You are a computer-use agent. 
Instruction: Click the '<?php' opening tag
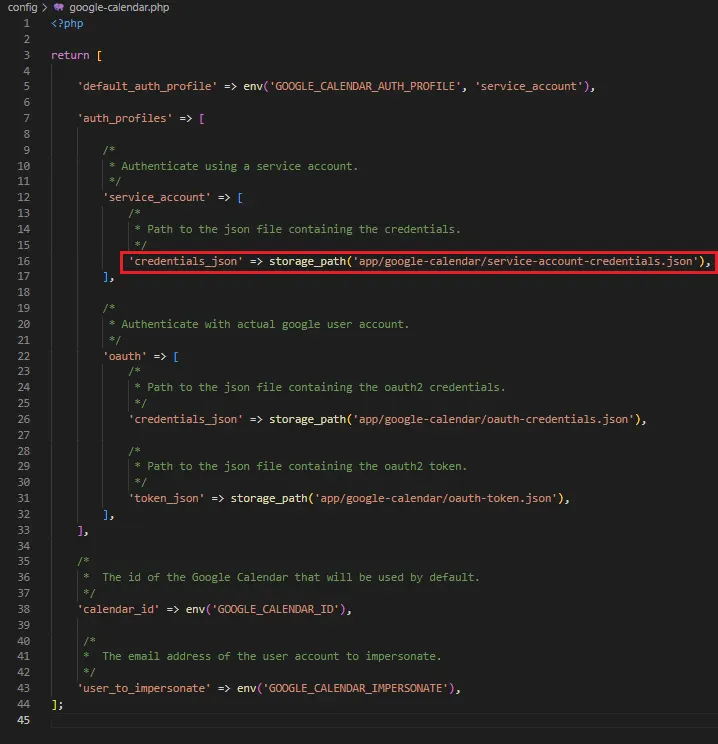(67, 23)
